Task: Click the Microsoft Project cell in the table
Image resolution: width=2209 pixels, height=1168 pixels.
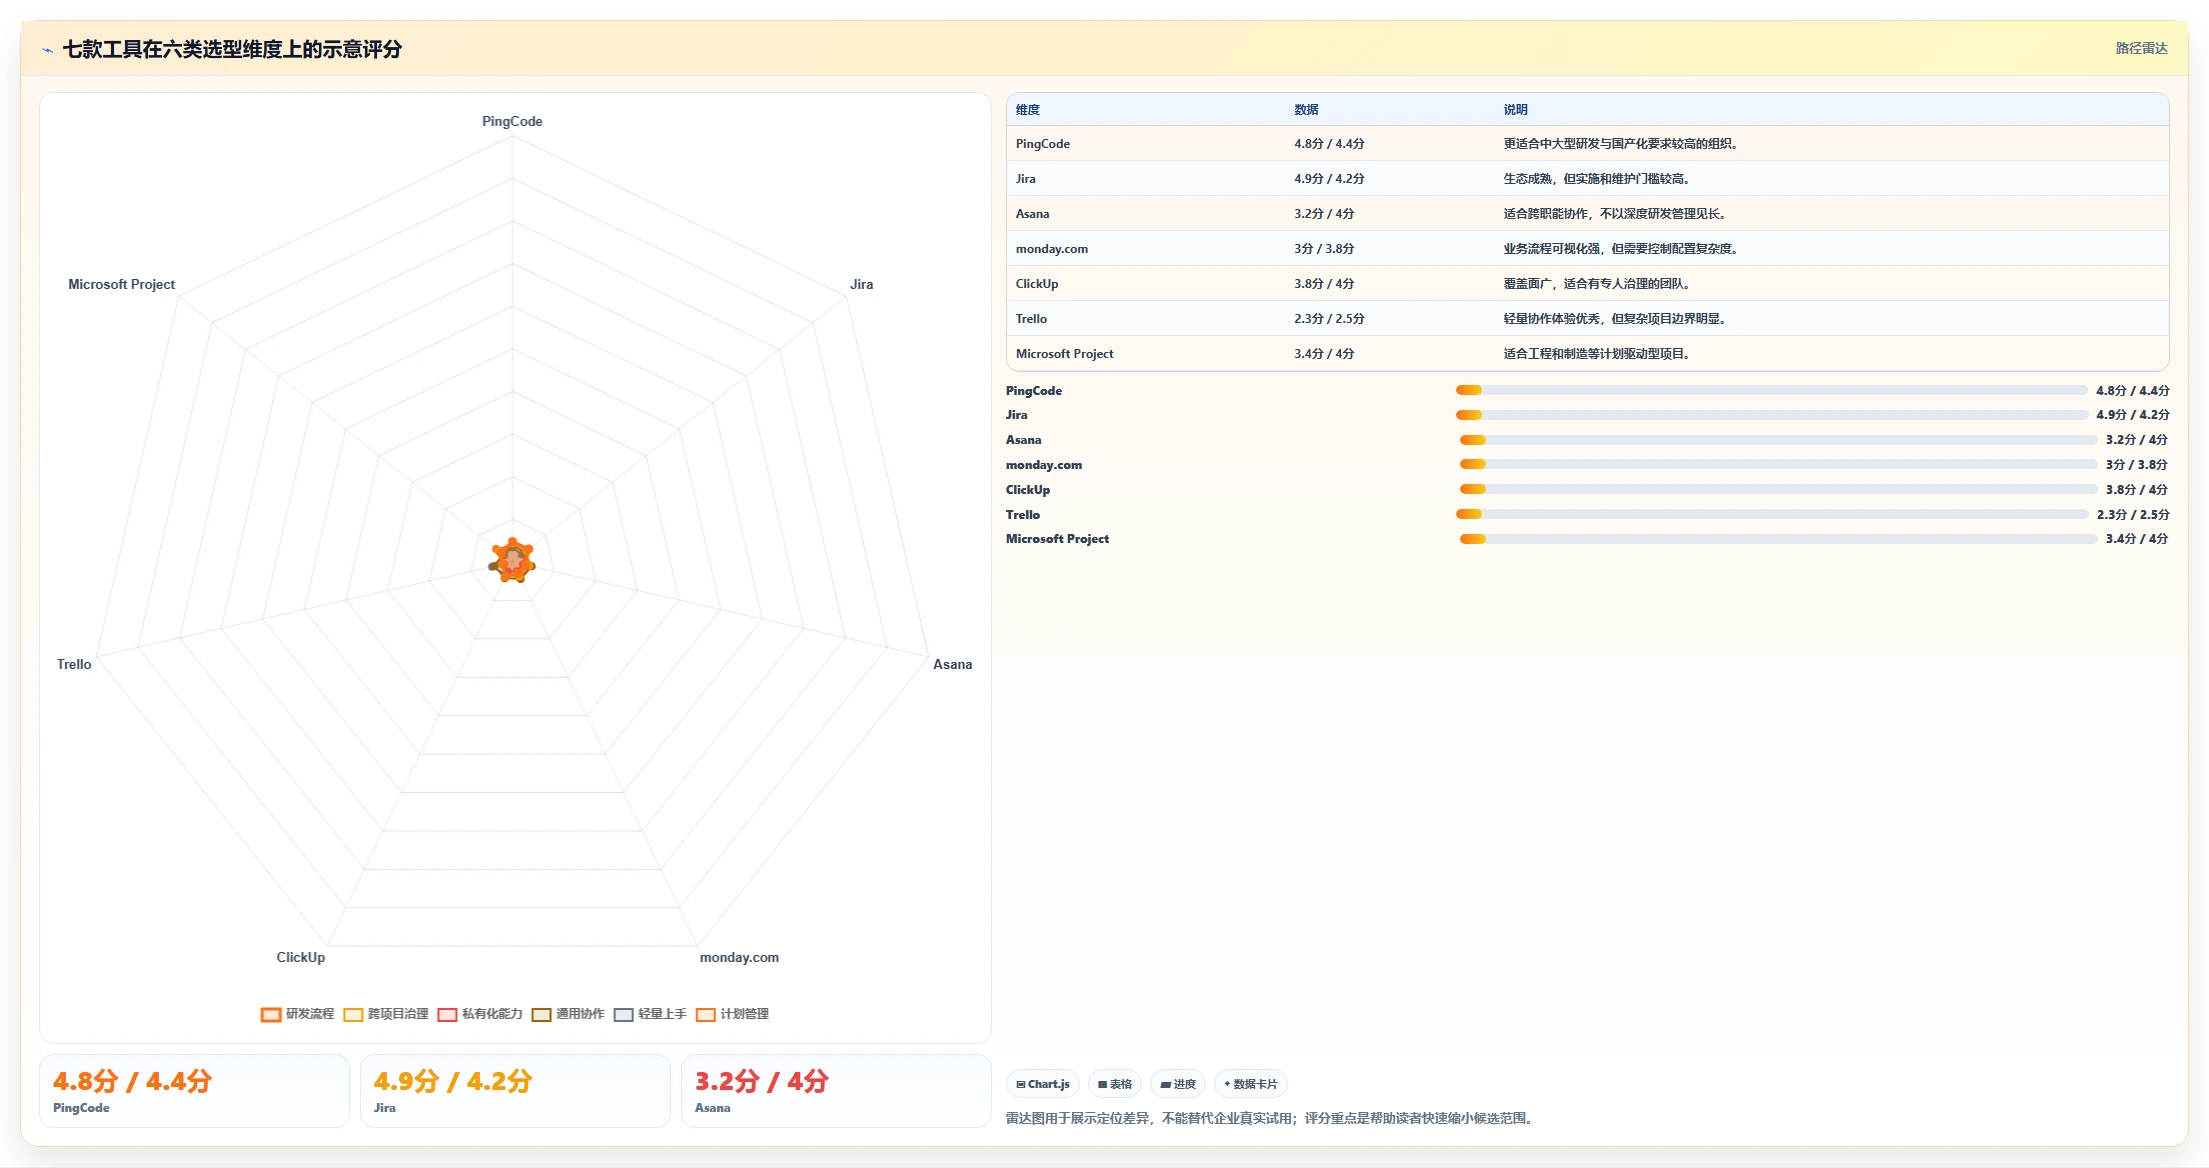Action: [x=1065, y=354]
